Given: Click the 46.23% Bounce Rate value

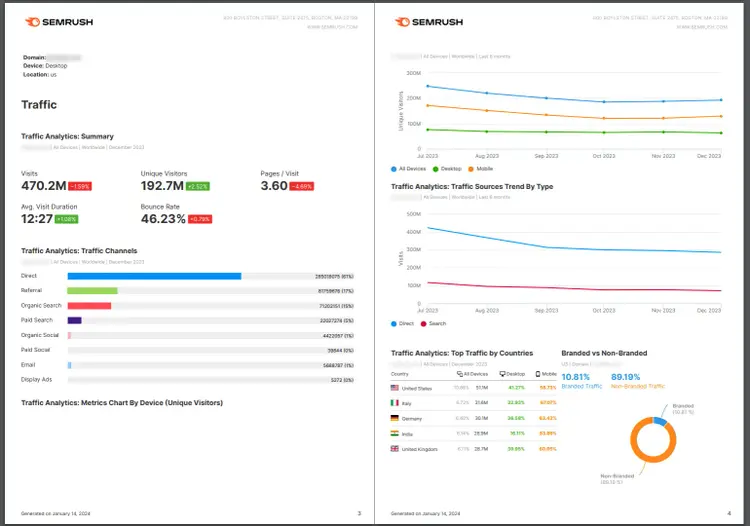Looking at the screenshot, I should (x=163, y=219).
